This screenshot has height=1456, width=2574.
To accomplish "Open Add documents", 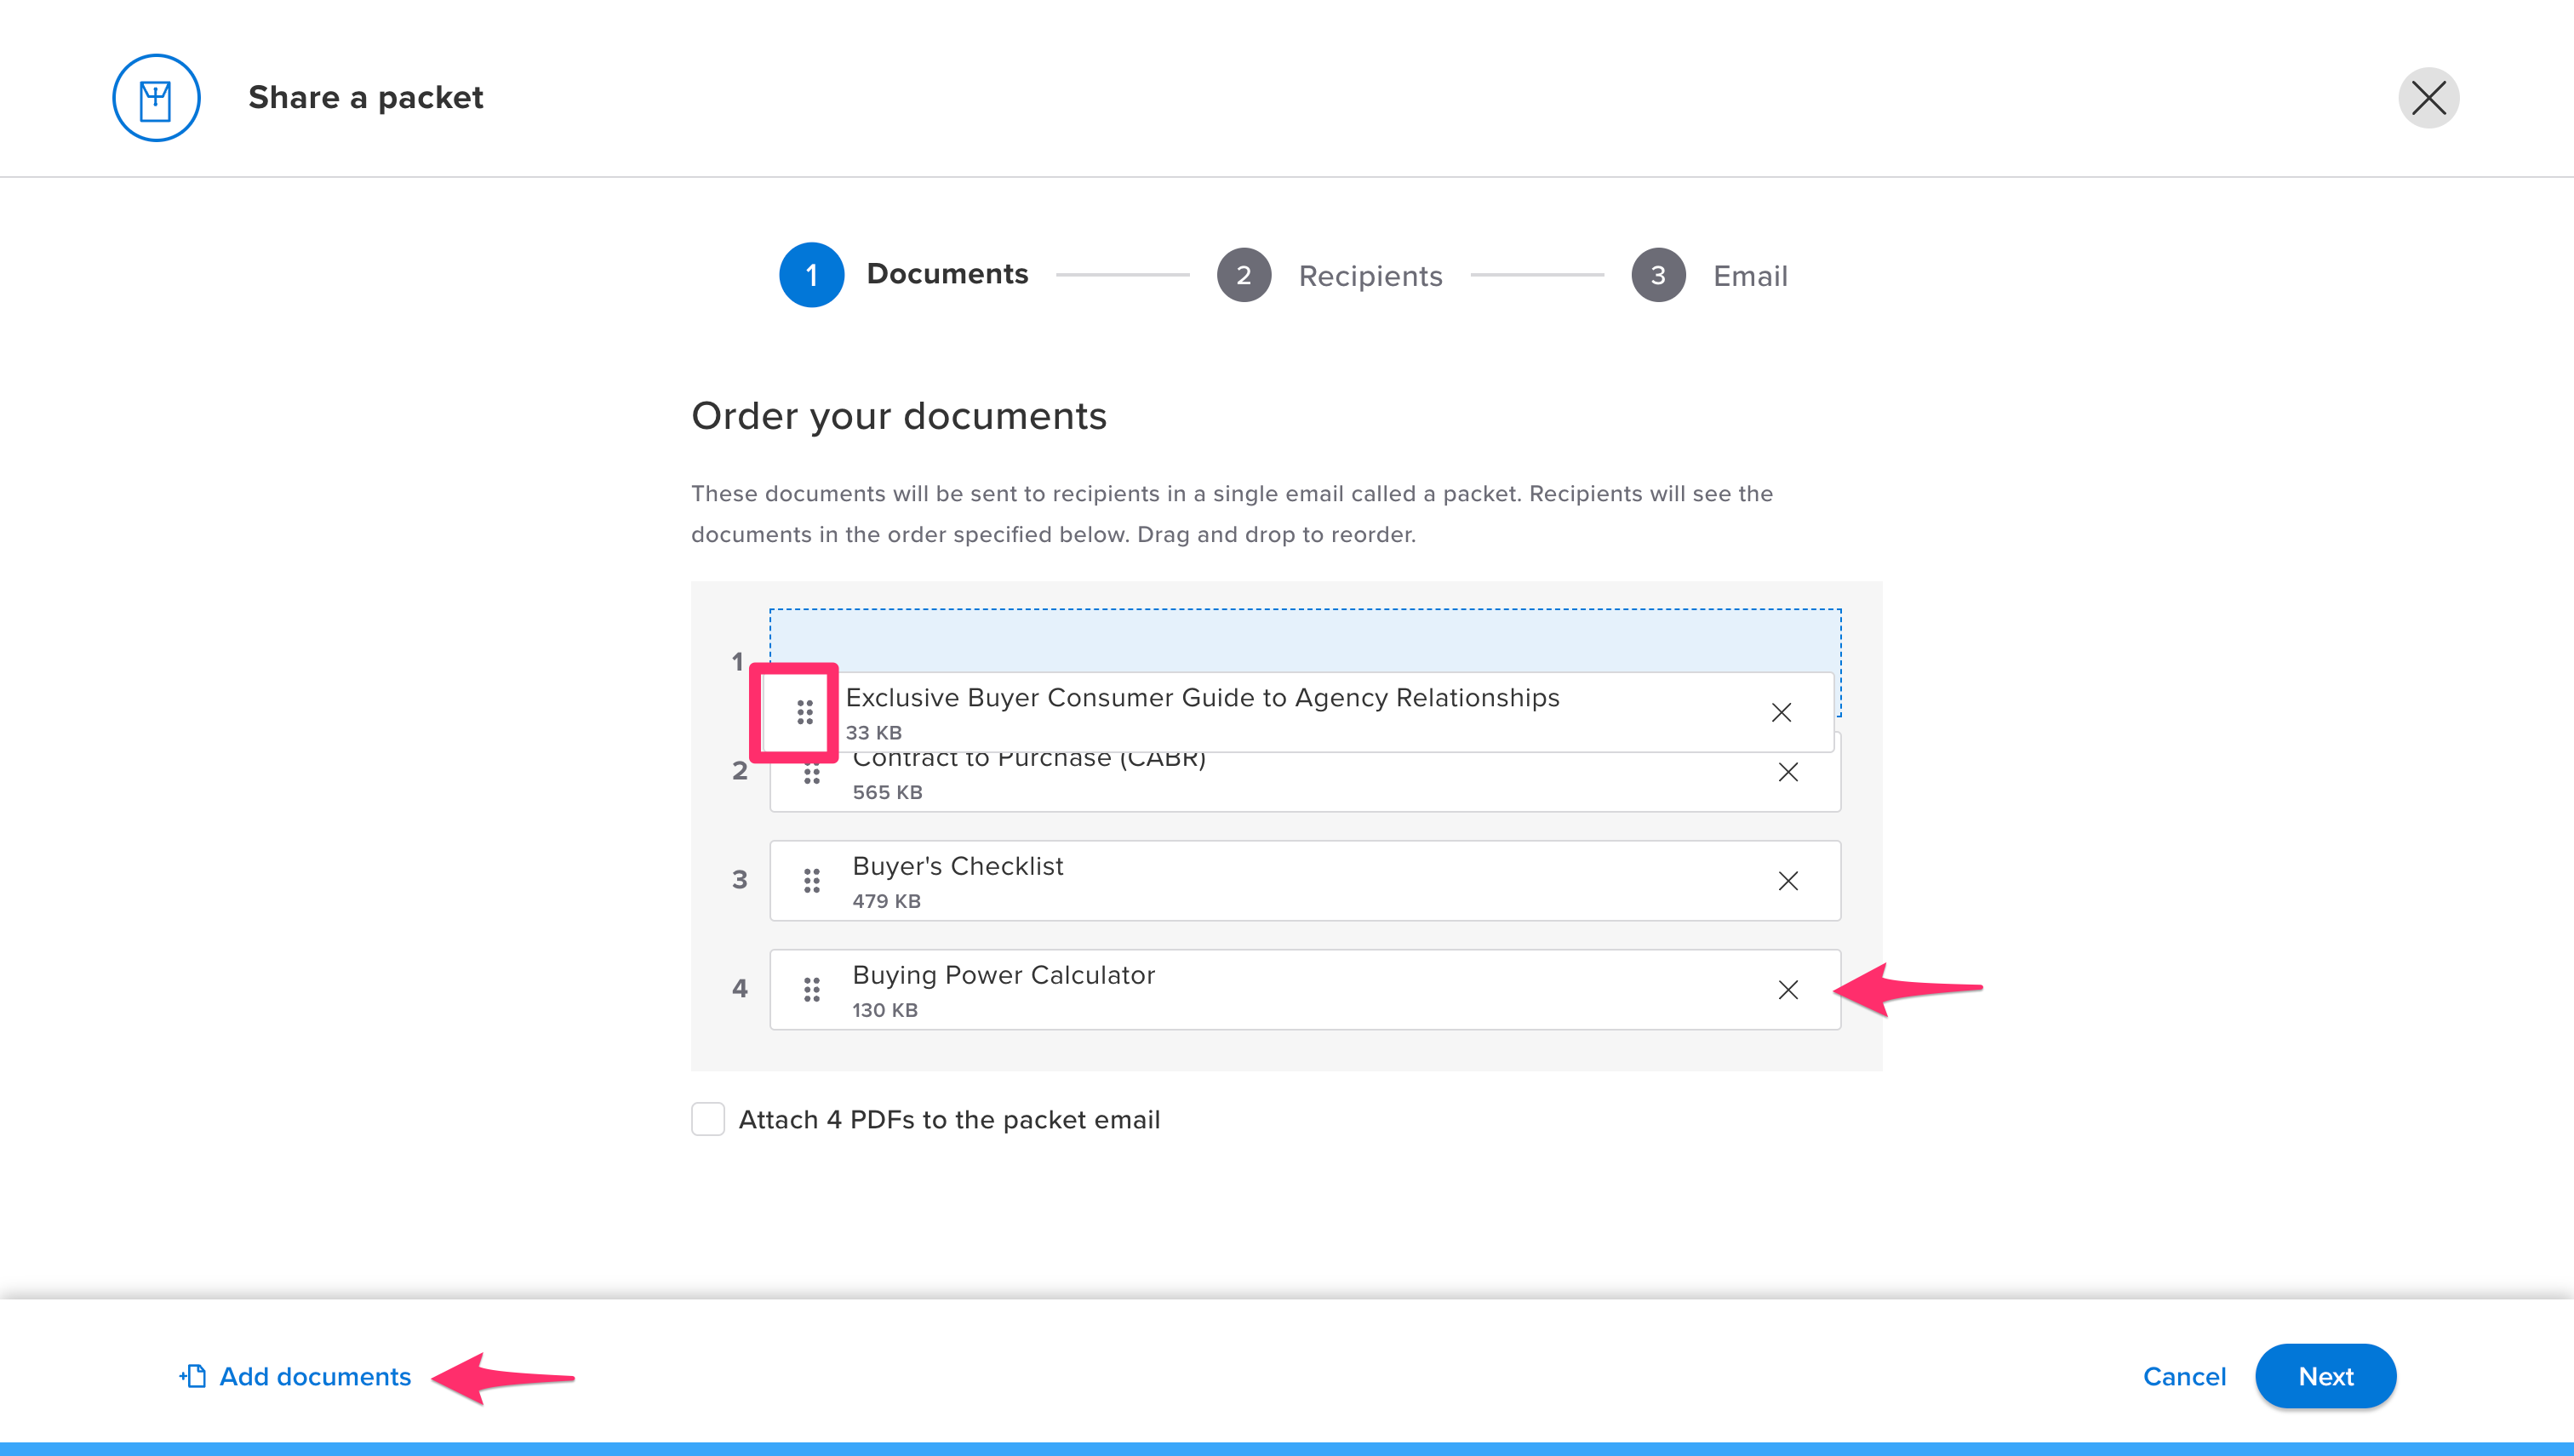I will (x=314, y=1376).
